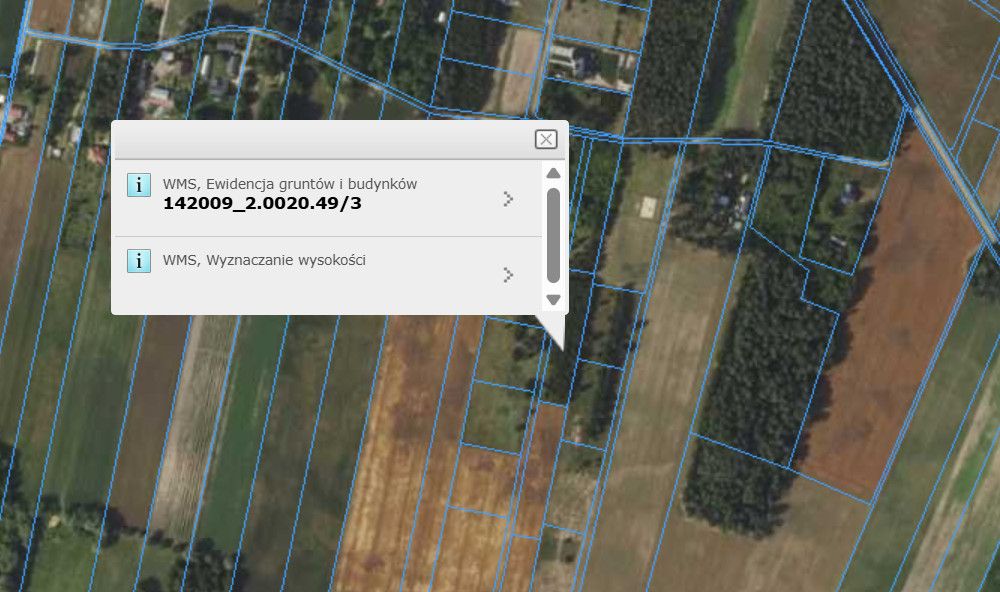Close the WMS info popup
The width and height of the screenshot is (1000, 592).
[545, 139]
